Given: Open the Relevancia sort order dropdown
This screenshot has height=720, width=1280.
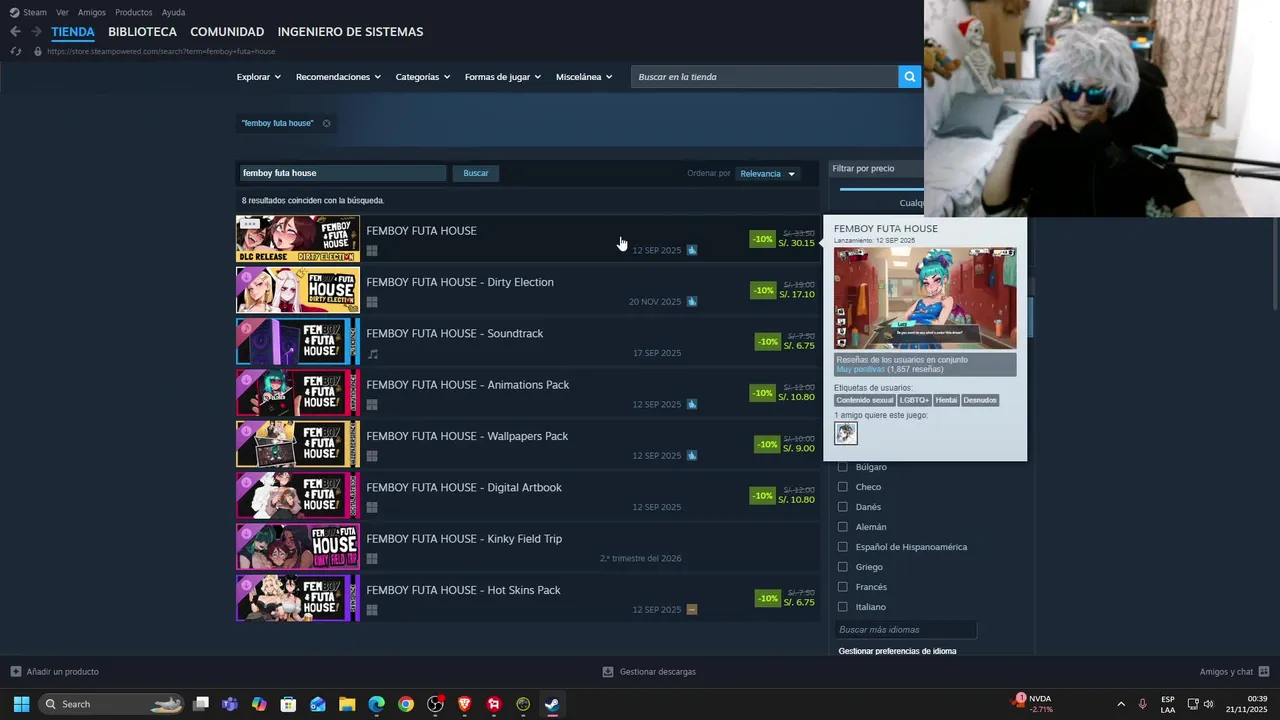Looking at the screenshot, I should (x=767, y=174).
